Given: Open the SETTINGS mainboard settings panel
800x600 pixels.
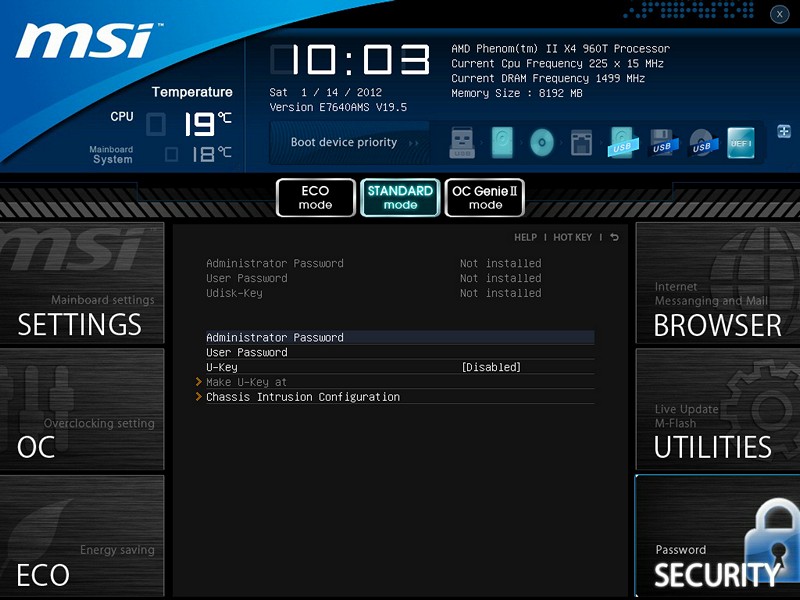Looking at the screenshot, I should point(82,283).
